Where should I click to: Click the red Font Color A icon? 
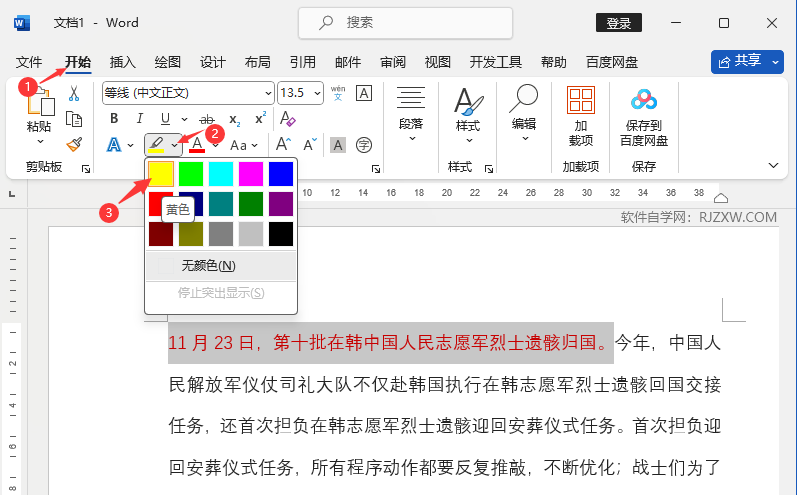[197, 145]
